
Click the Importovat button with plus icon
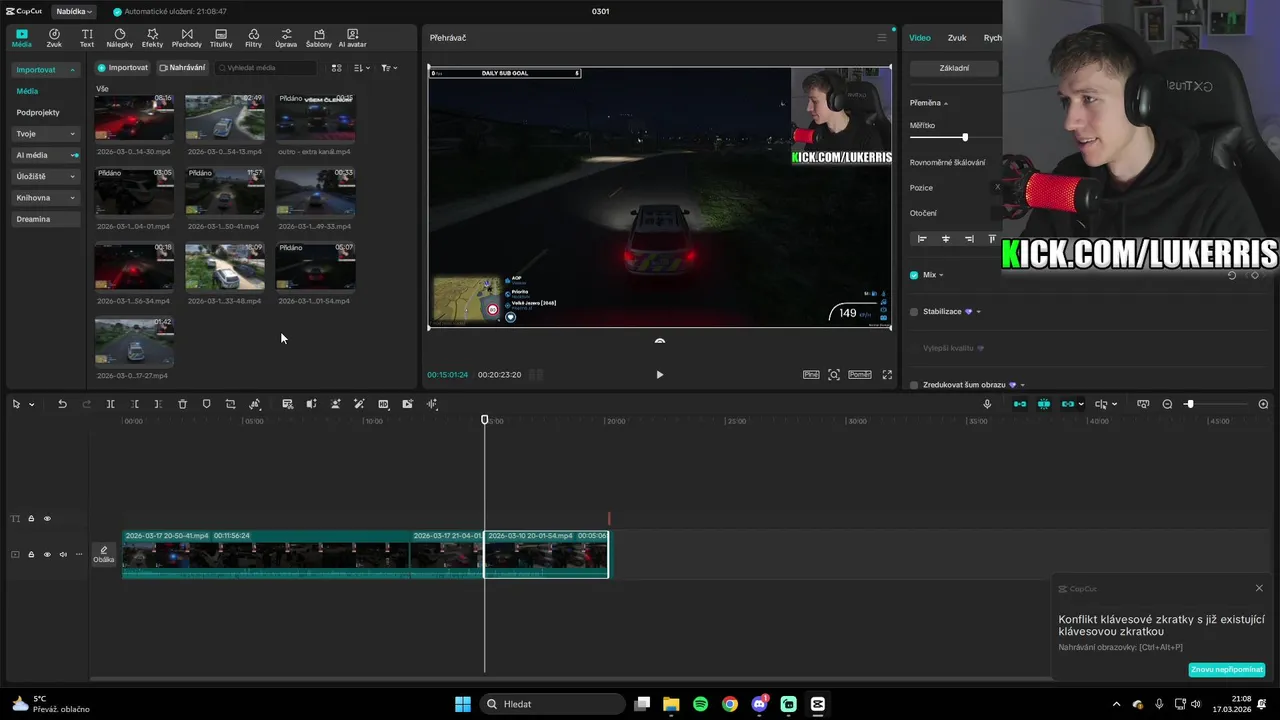click(122, 68)
